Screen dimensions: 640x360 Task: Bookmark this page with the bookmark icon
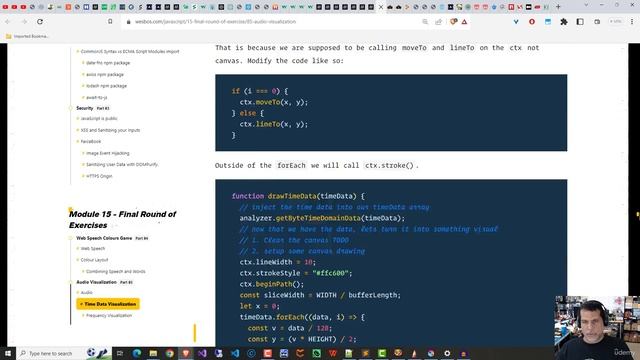[110, 22]
